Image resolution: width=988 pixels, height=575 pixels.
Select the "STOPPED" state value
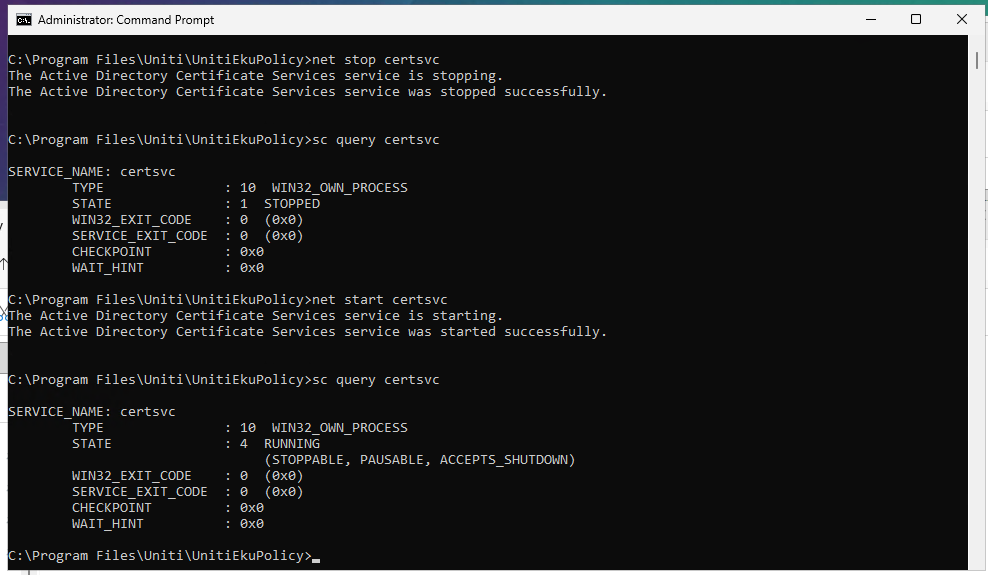(x=292, y=204)
